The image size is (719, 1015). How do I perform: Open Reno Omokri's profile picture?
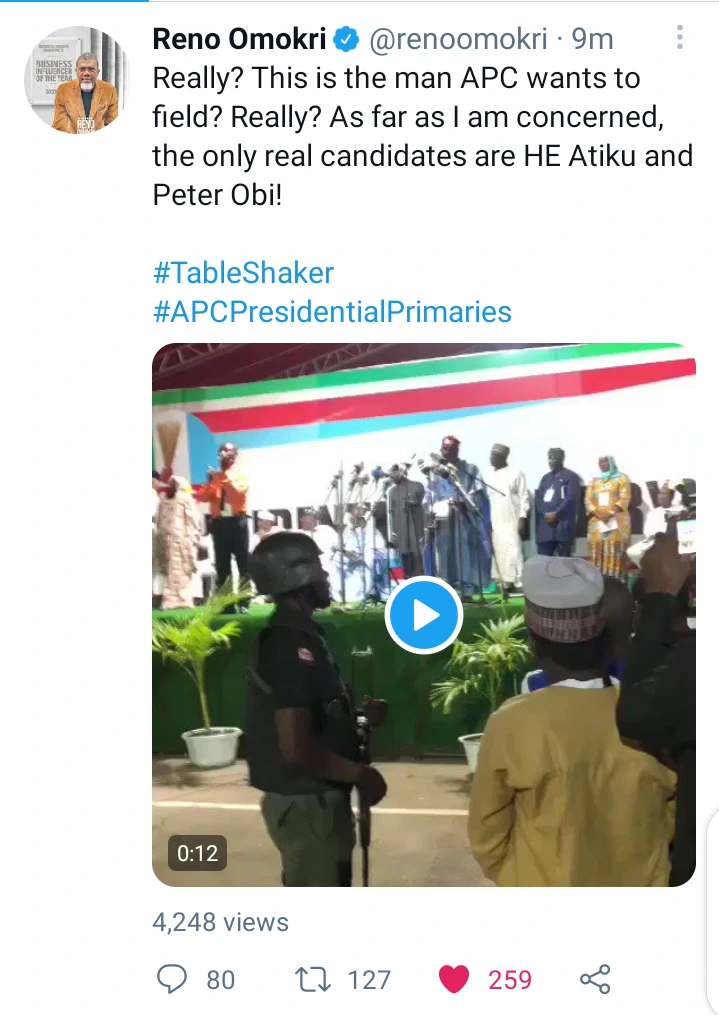click(77, 80)
